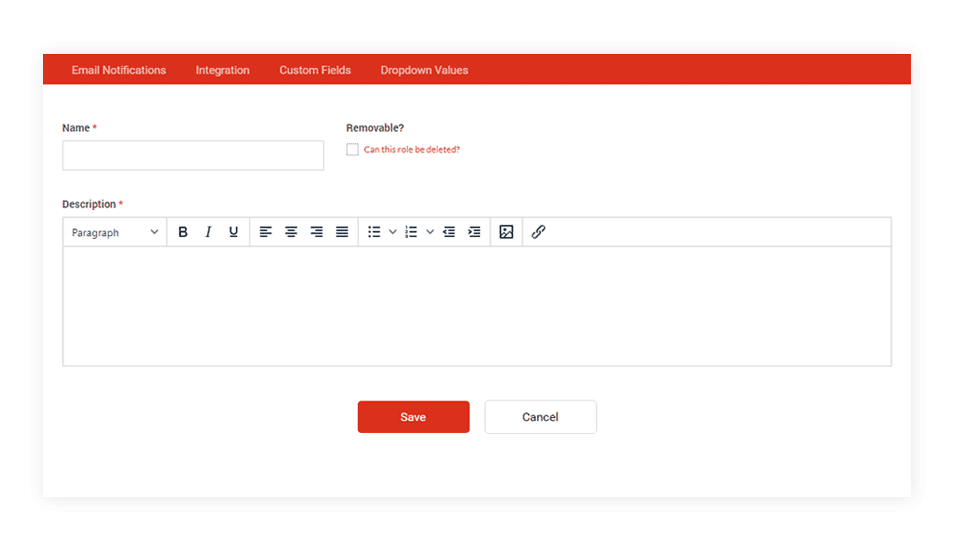Align text left in Description editor
Image resolution: width=957 pixels, height=551 pixels.
[265, 232]
